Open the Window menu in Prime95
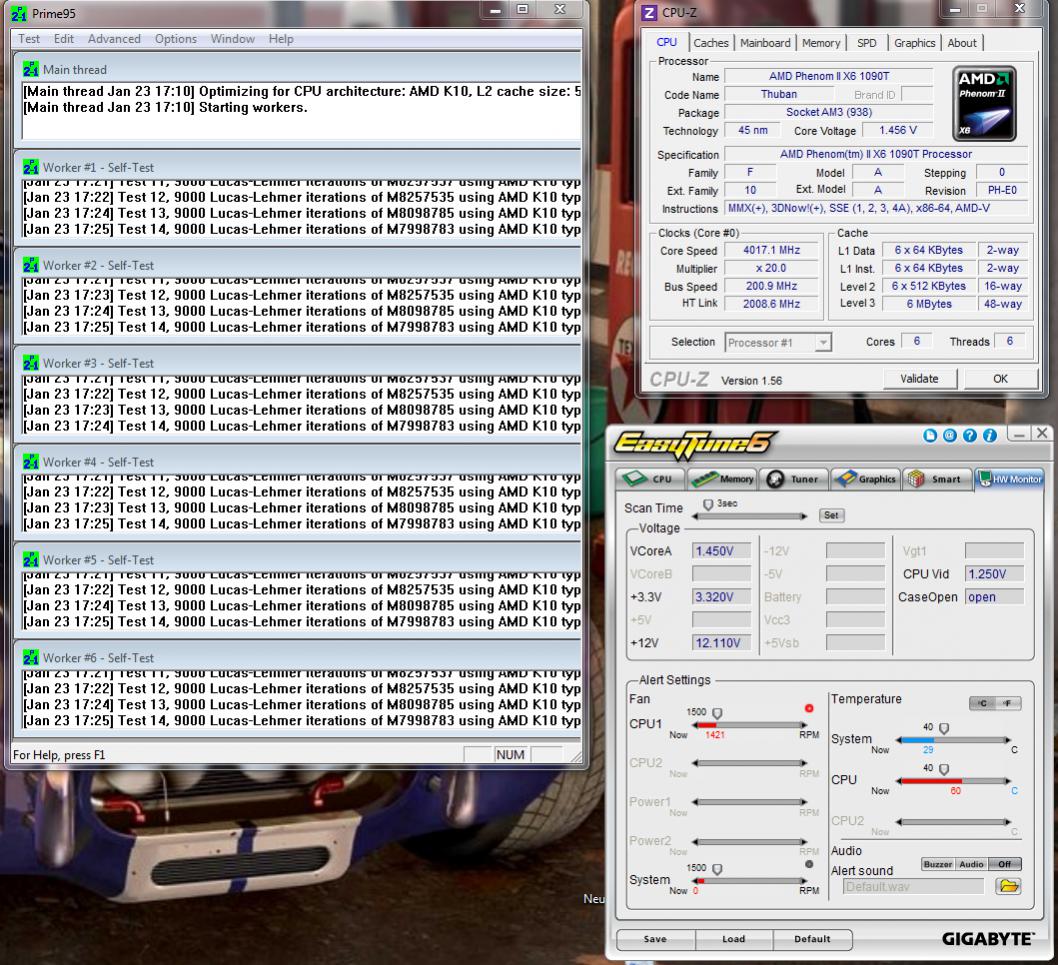 233,38
